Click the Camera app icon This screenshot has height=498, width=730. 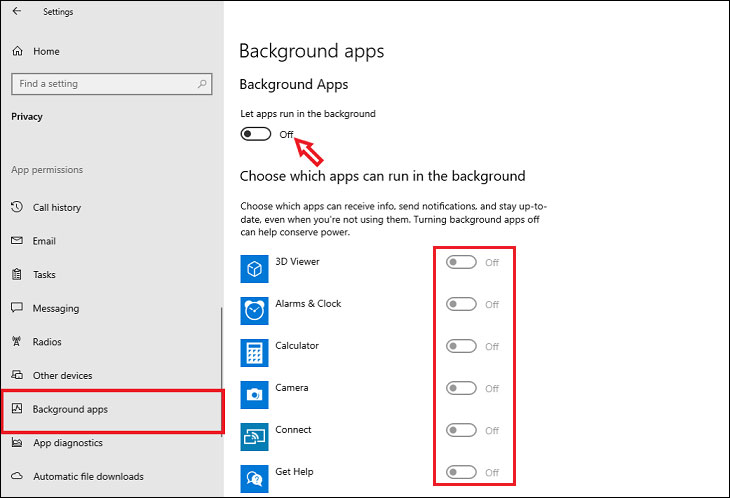tap(255, 395)
